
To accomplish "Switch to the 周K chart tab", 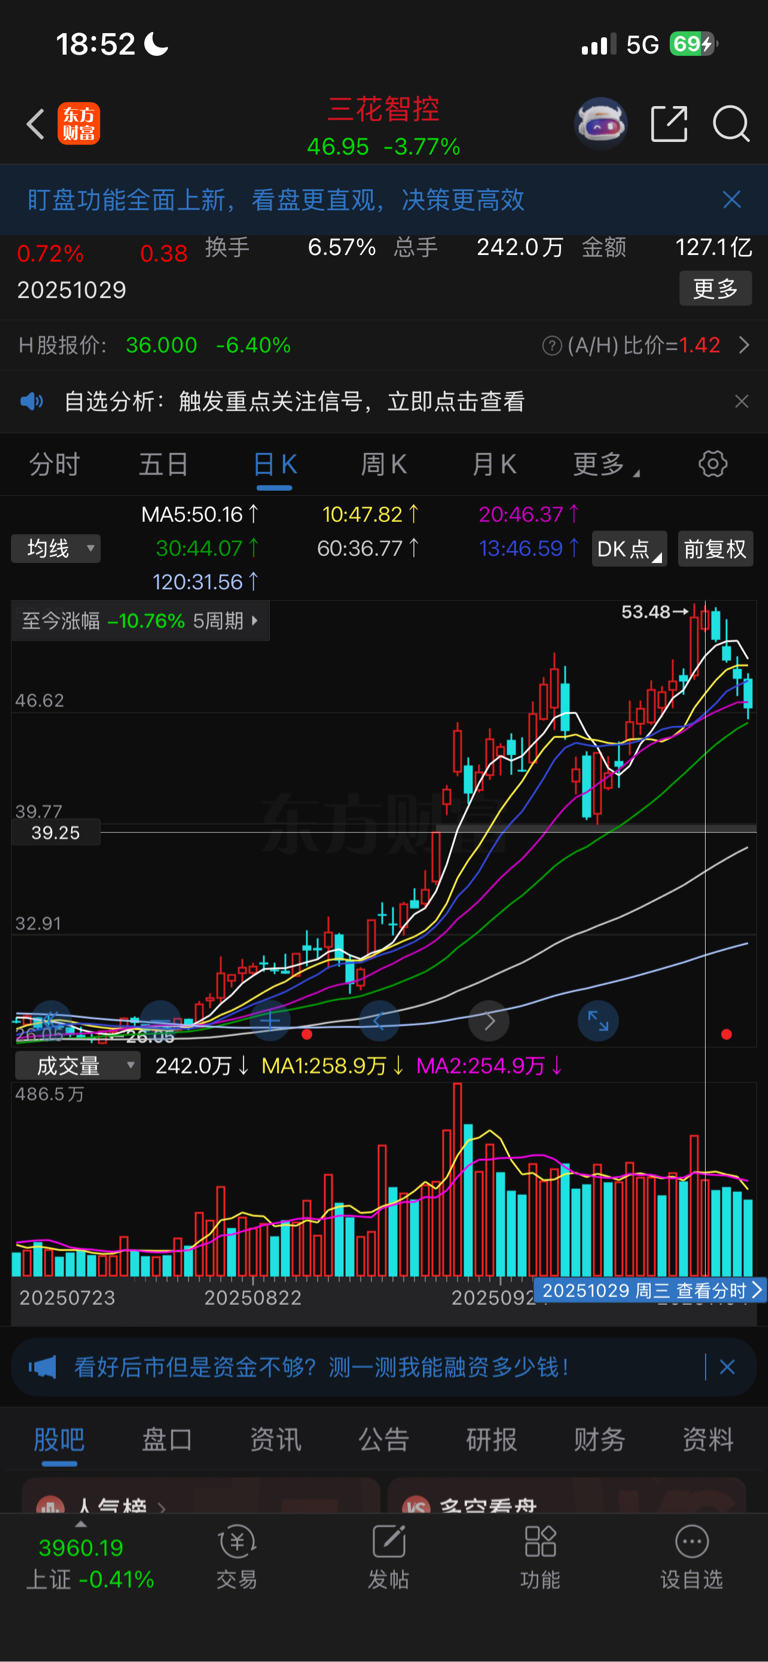I will point(384,465).
